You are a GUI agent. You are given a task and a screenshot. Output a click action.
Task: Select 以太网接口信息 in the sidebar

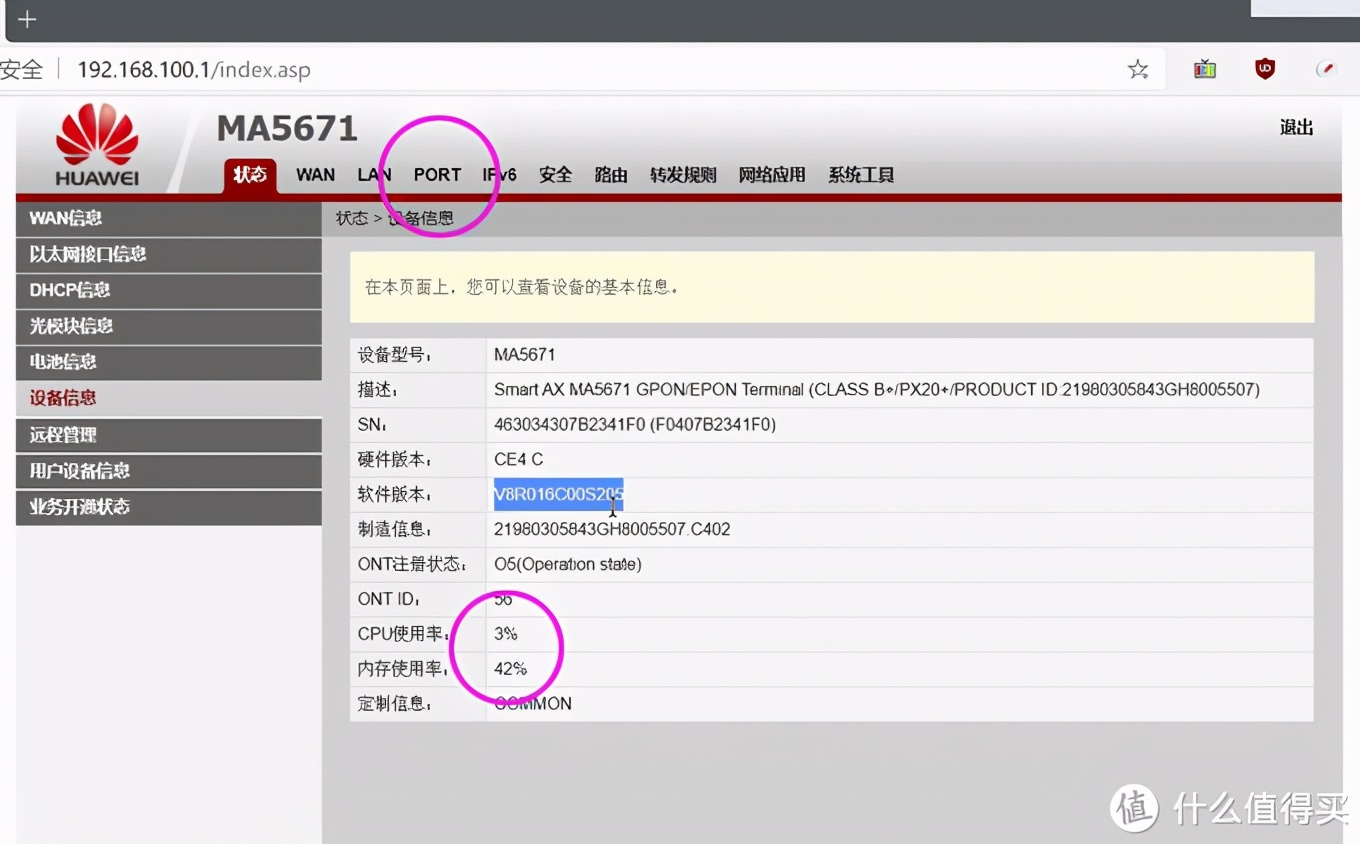(169, 255)
